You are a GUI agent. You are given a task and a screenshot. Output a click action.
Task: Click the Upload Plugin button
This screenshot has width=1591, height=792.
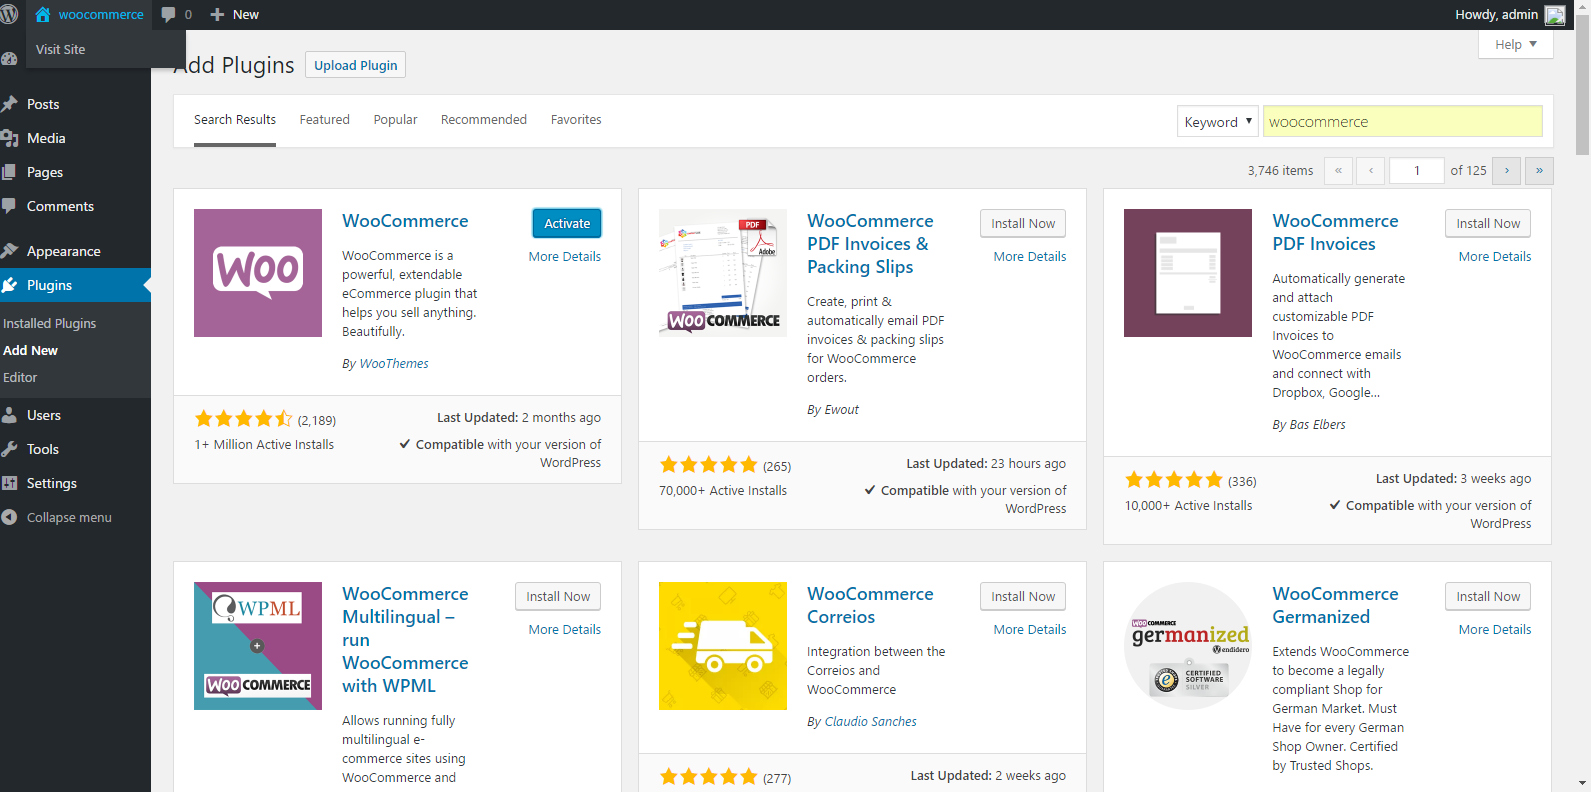click(355, 65)
